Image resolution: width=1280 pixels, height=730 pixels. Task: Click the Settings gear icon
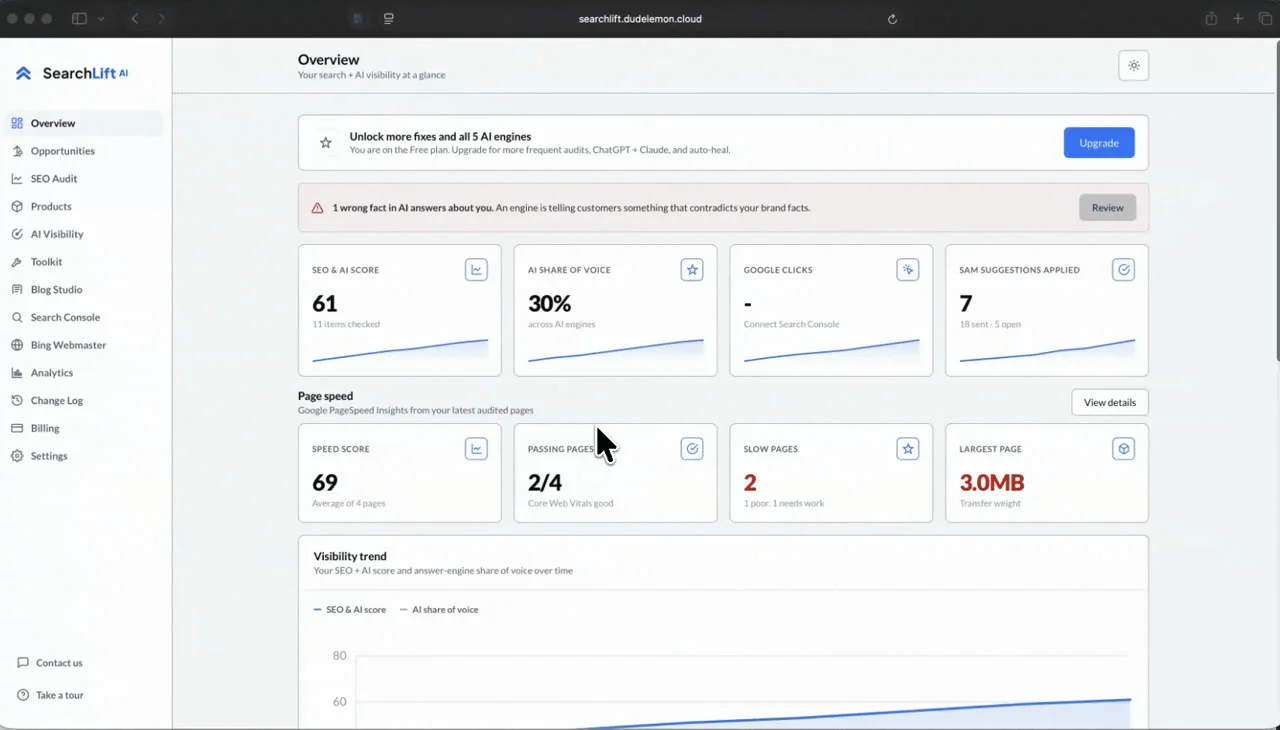pyautogui.click(x=17, y=456)
